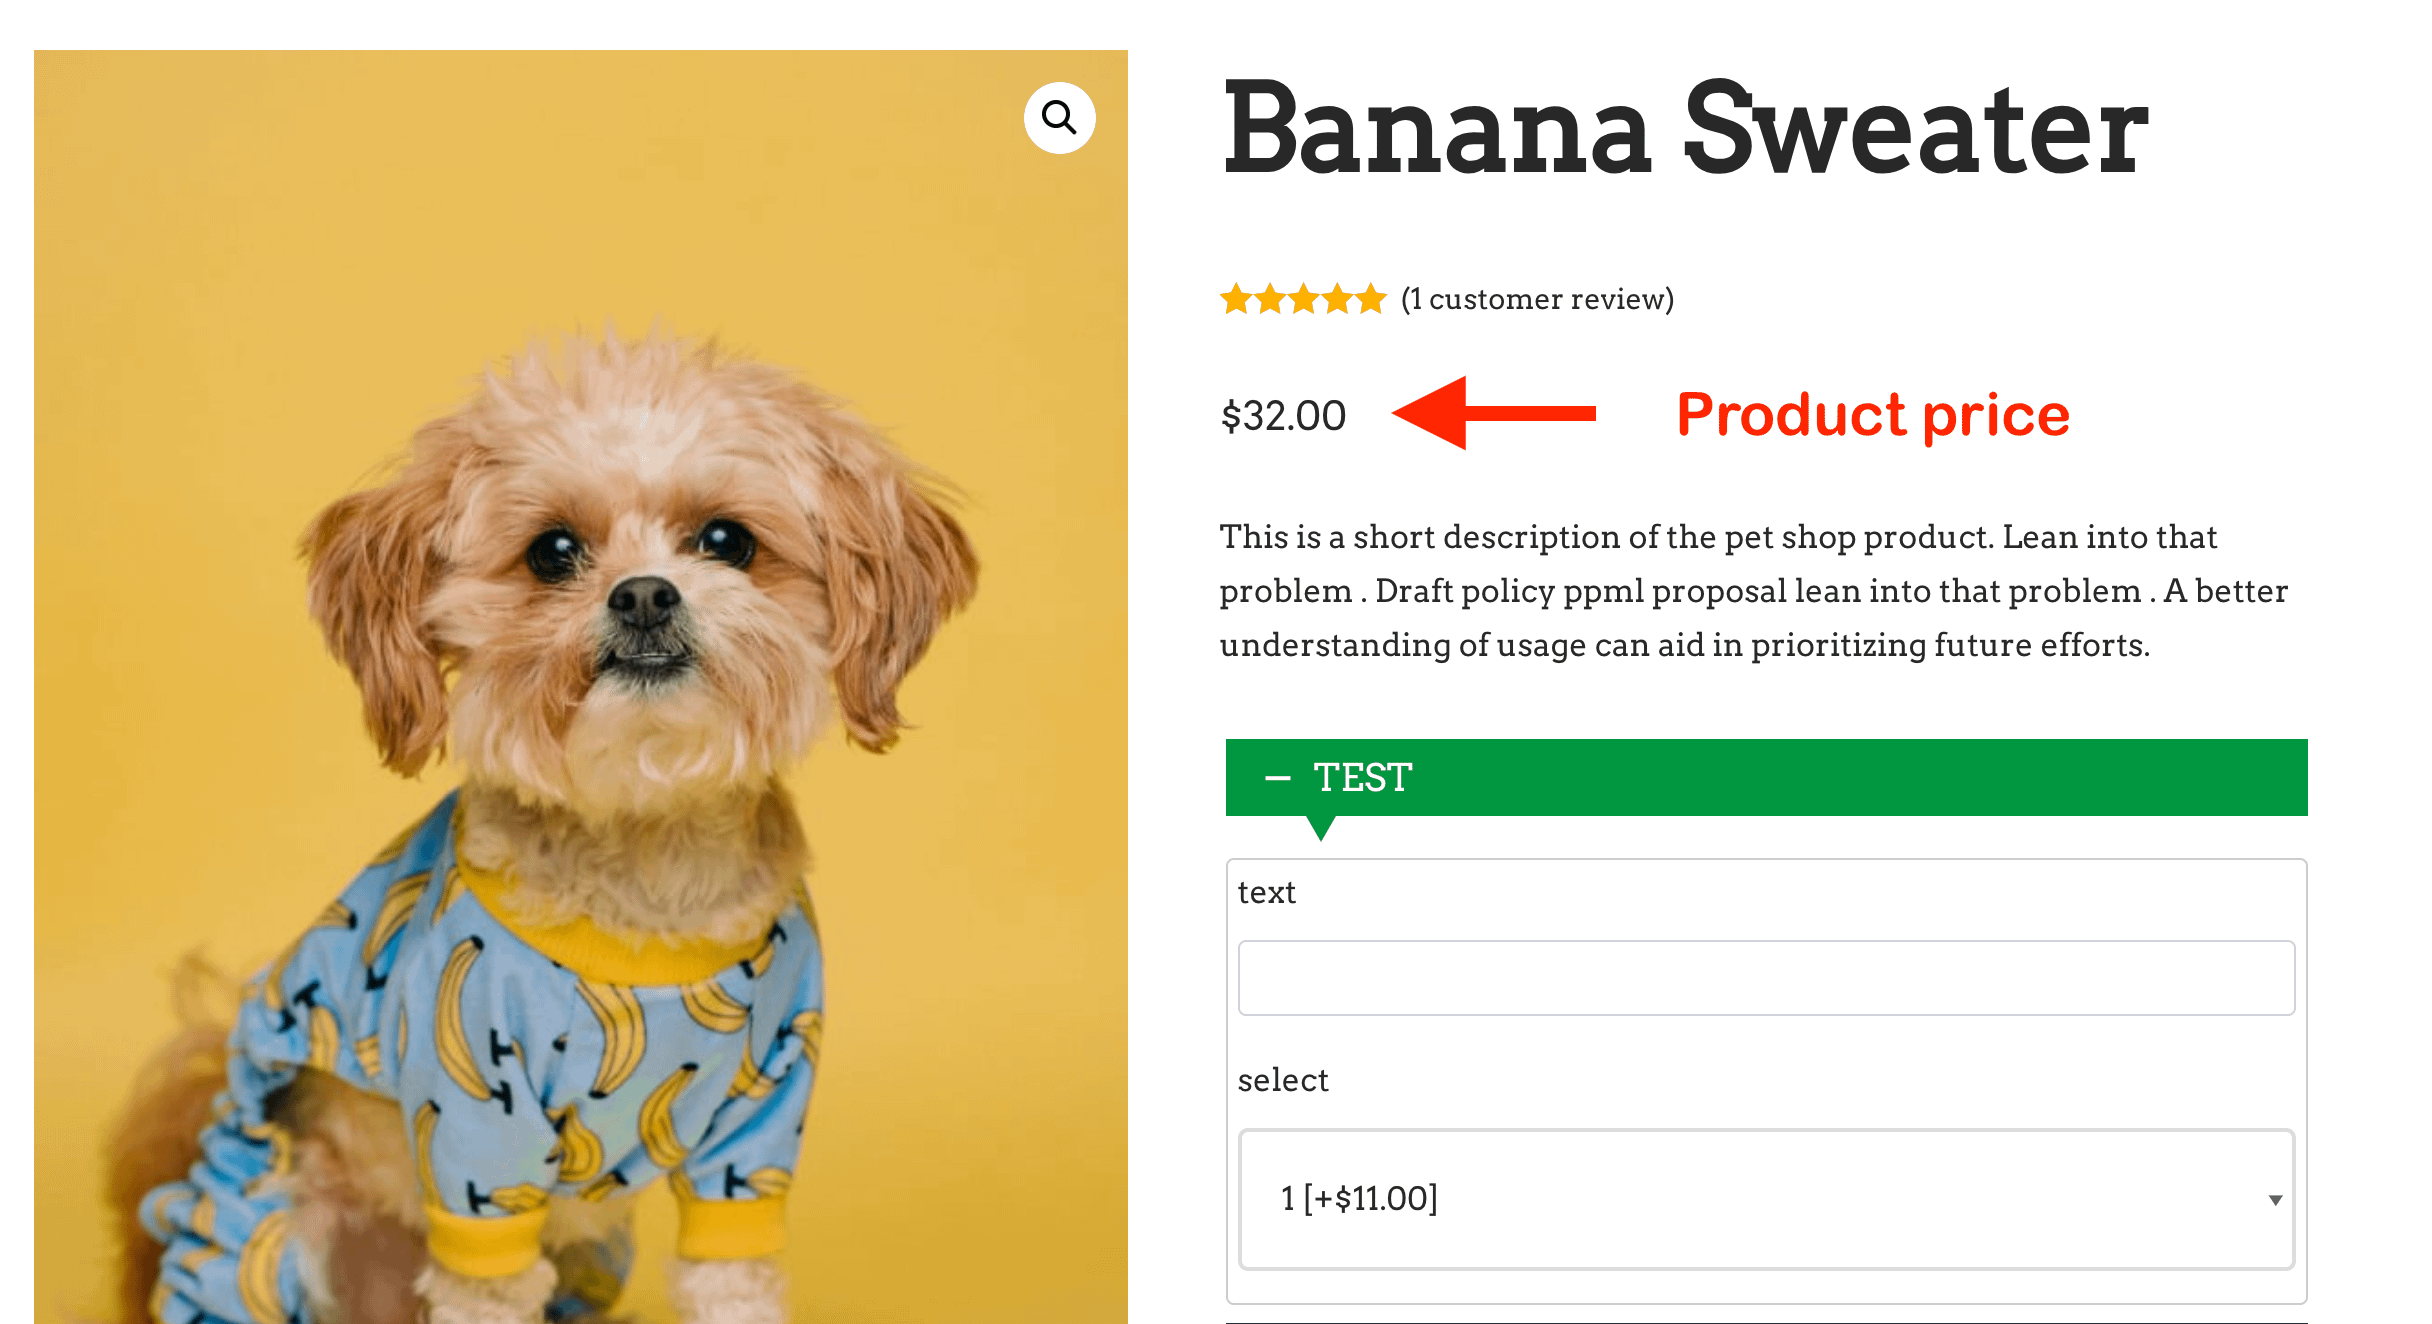The image size is (2432, 1324).
Task: Click the small arrow of the select box
Action: [x=2275, y=1200]
